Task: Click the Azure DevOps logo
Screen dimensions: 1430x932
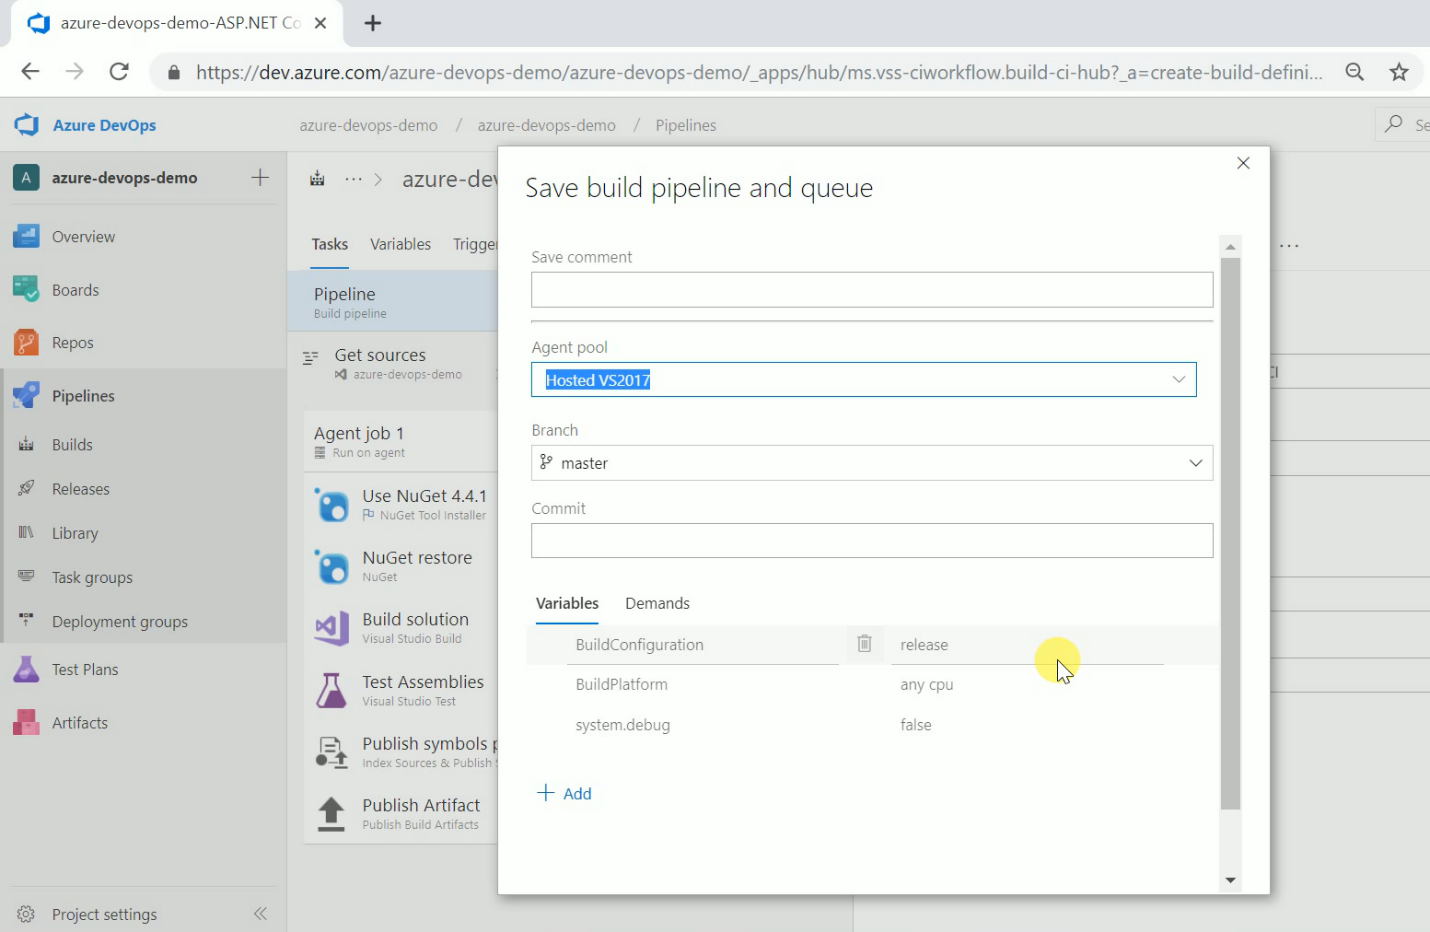Action: [27, 125]
